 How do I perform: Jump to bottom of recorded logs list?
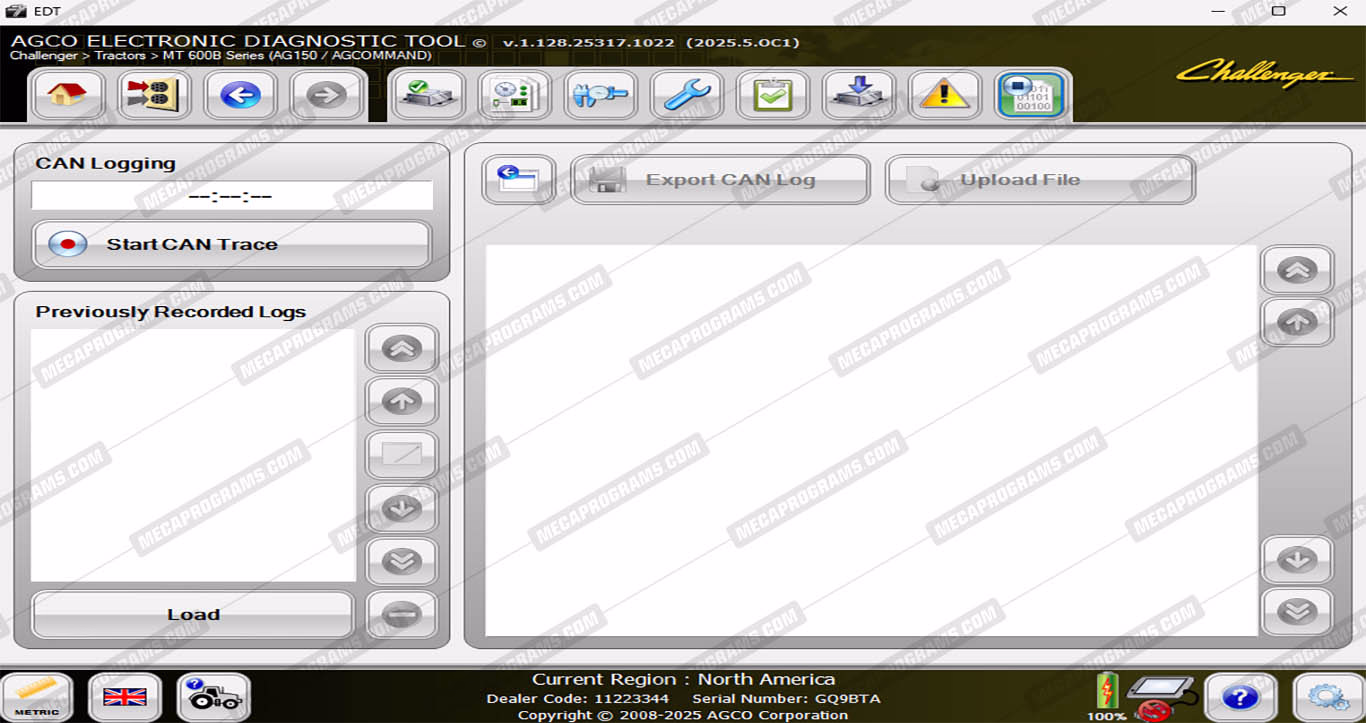coord(402,561)
